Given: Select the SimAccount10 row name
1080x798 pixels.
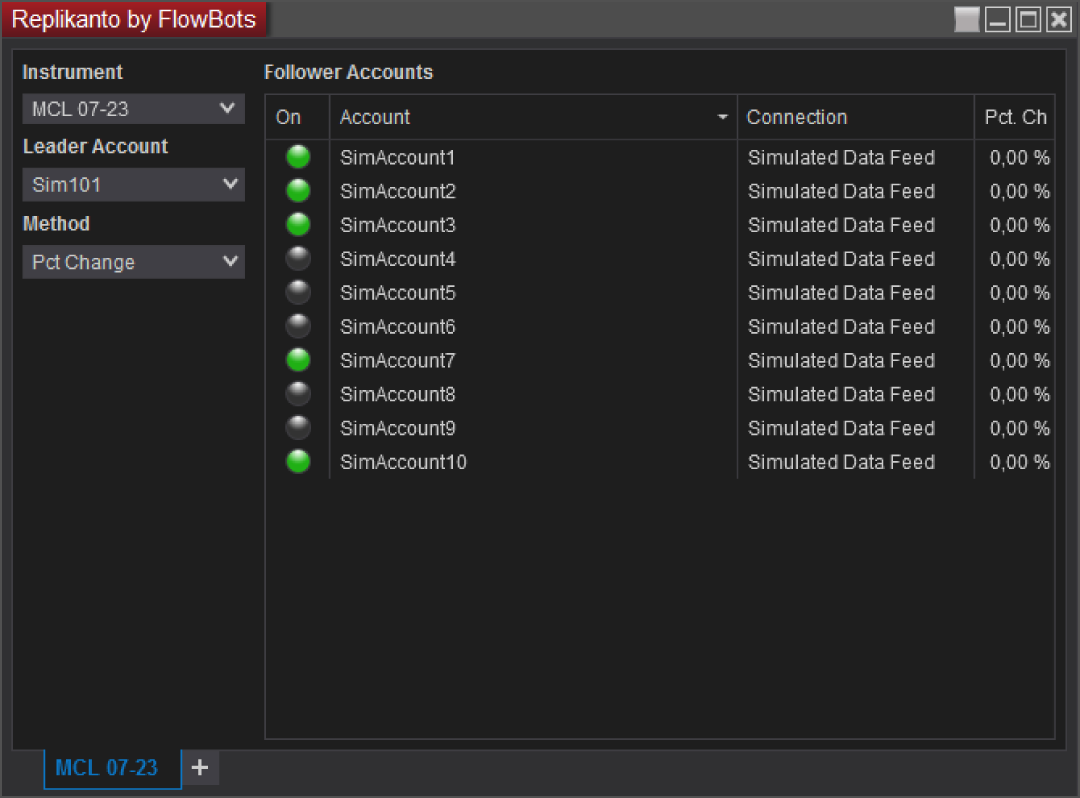Looking at the screenshot, I should (403, 462).
